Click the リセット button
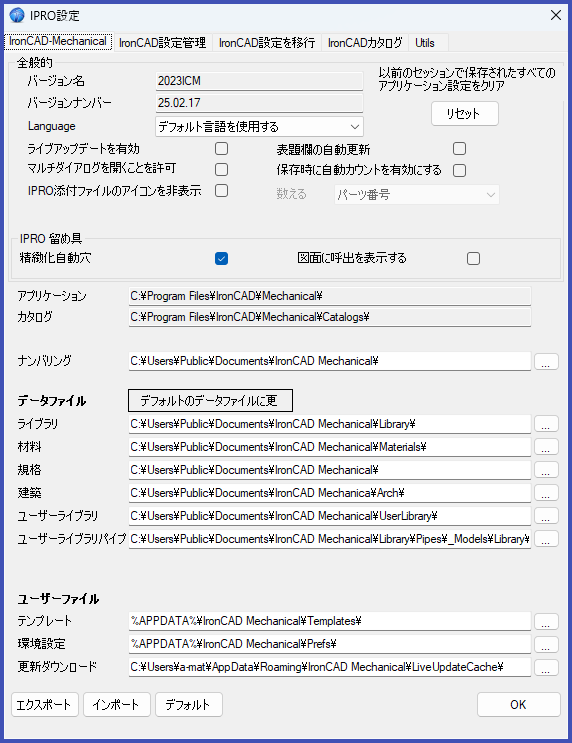Viewport: 572px width, 743px height. [x=464, y=114]
